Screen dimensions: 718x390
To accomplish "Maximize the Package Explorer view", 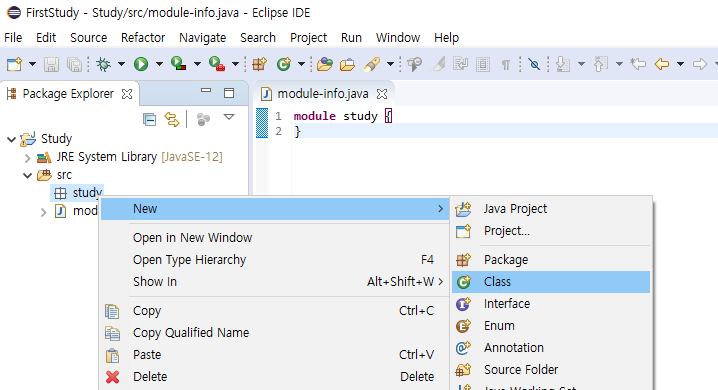I will 229,93.
